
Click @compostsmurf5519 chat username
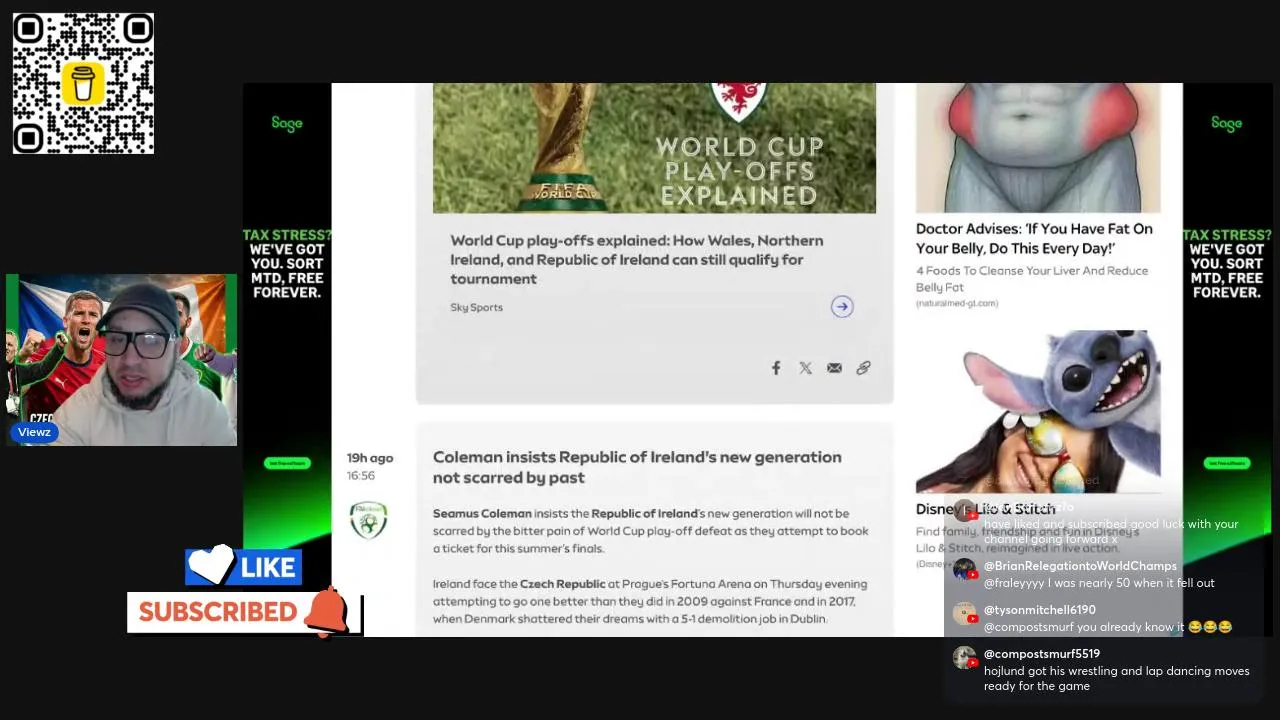1042,654
